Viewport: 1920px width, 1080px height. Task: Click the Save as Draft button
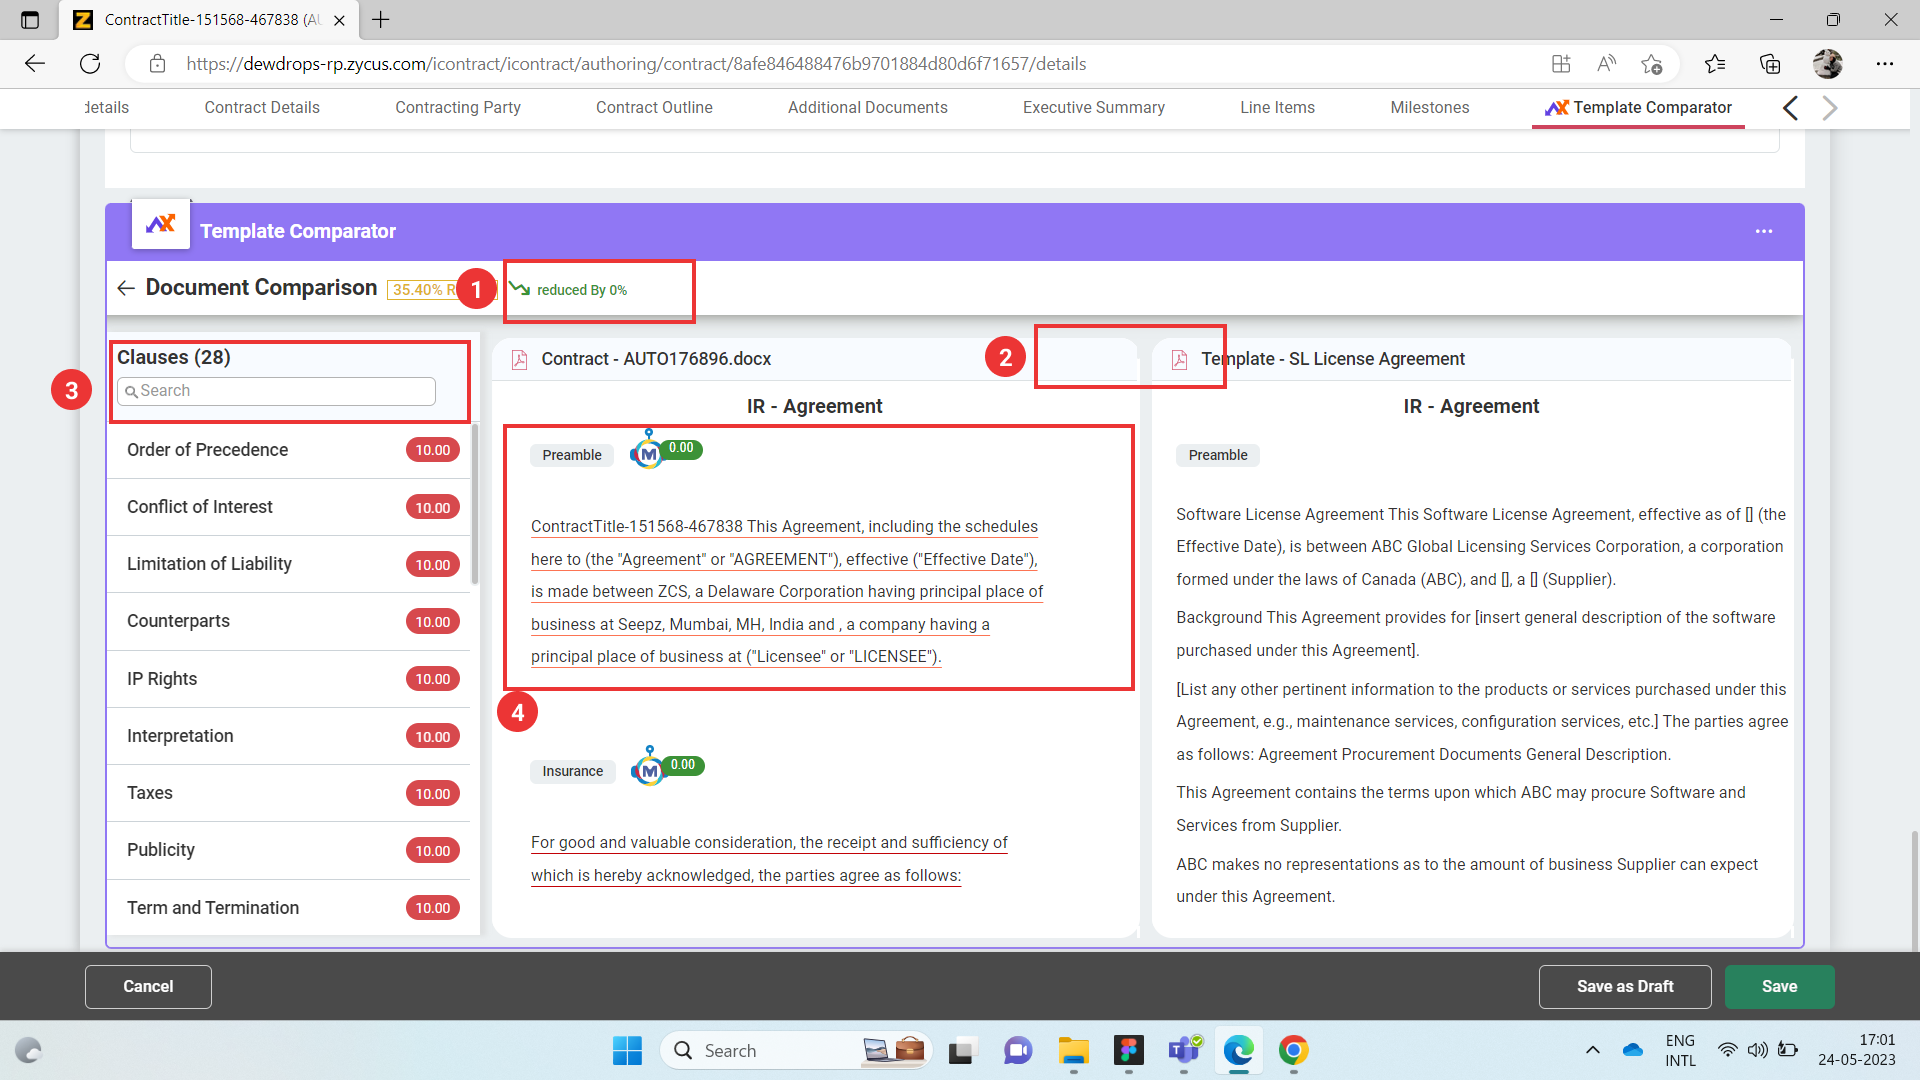(1624, 986)
